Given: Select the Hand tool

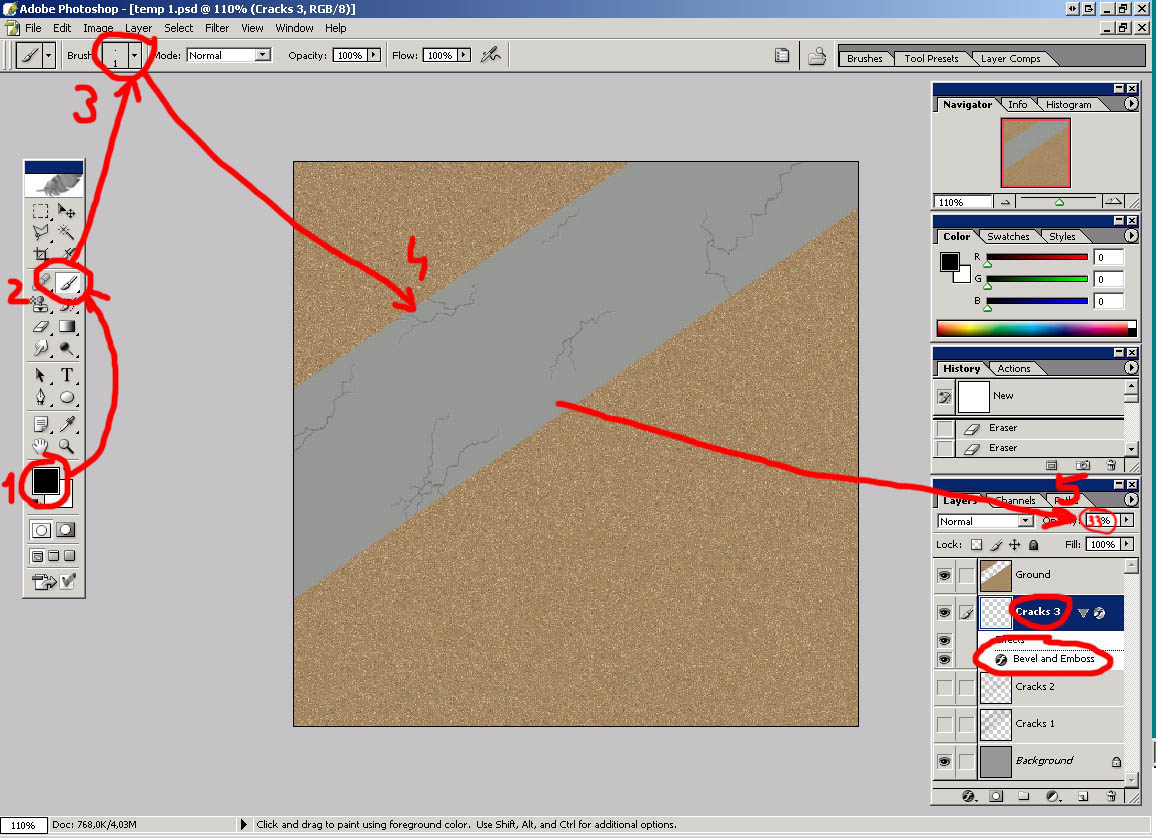Looking at the screenshot, I should pos(41,446).
